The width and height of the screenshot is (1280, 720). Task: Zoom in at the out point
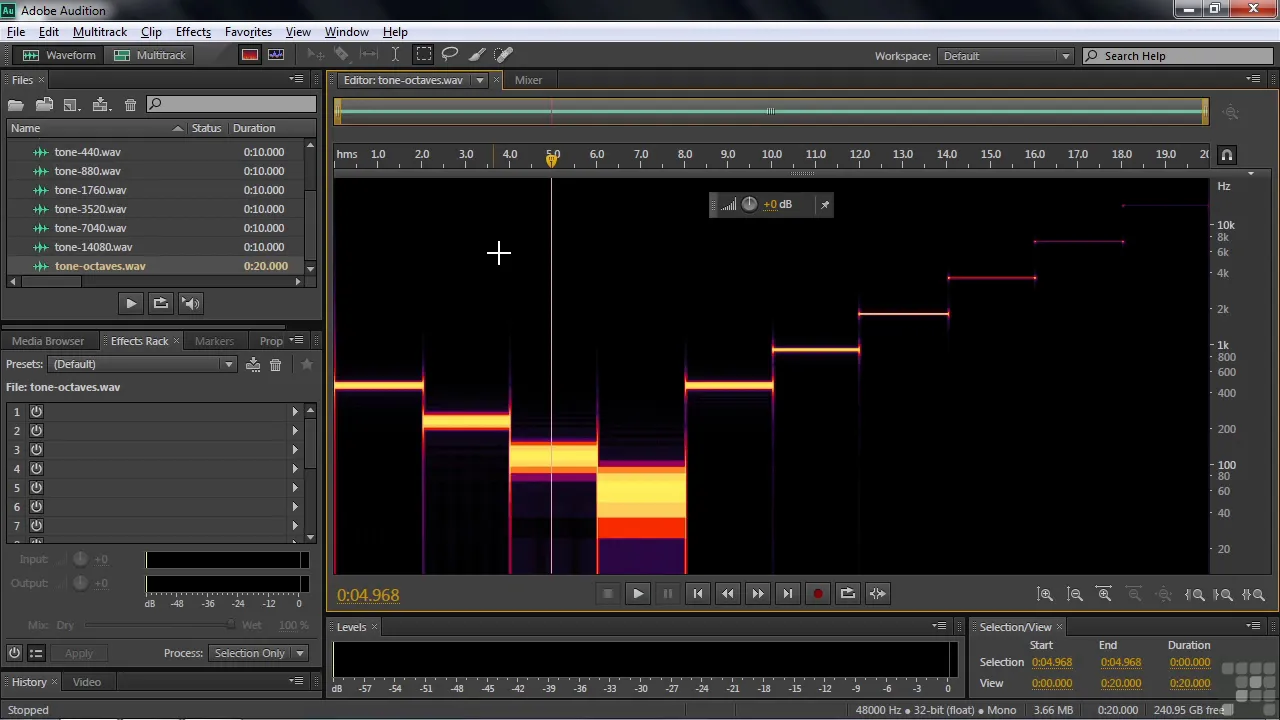coord(1224,594)
